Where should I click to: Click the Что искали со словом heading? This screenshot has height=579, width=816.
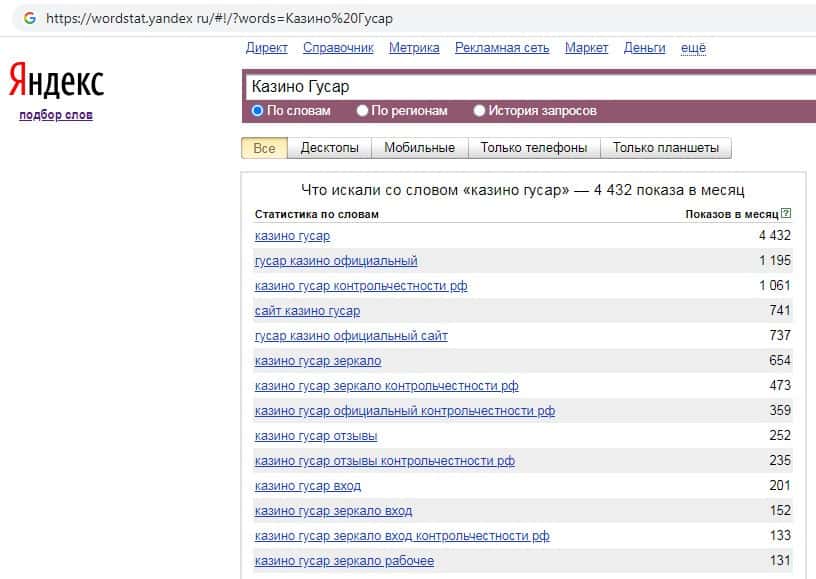(522, 190)
